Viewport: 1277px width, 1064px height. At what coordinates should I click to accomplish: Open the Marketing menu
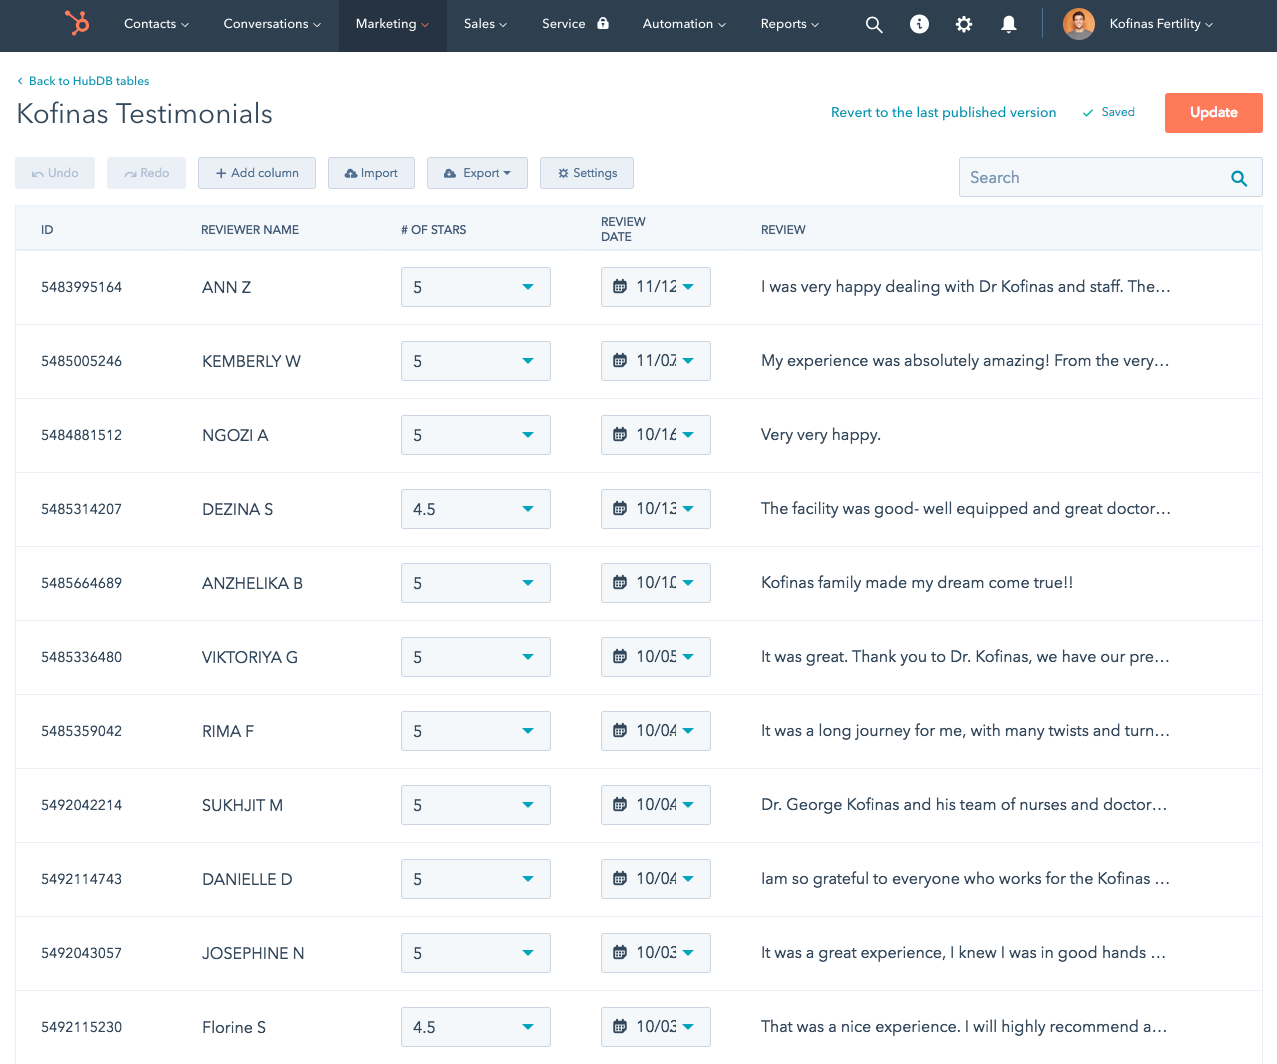(x=392, y=24)
